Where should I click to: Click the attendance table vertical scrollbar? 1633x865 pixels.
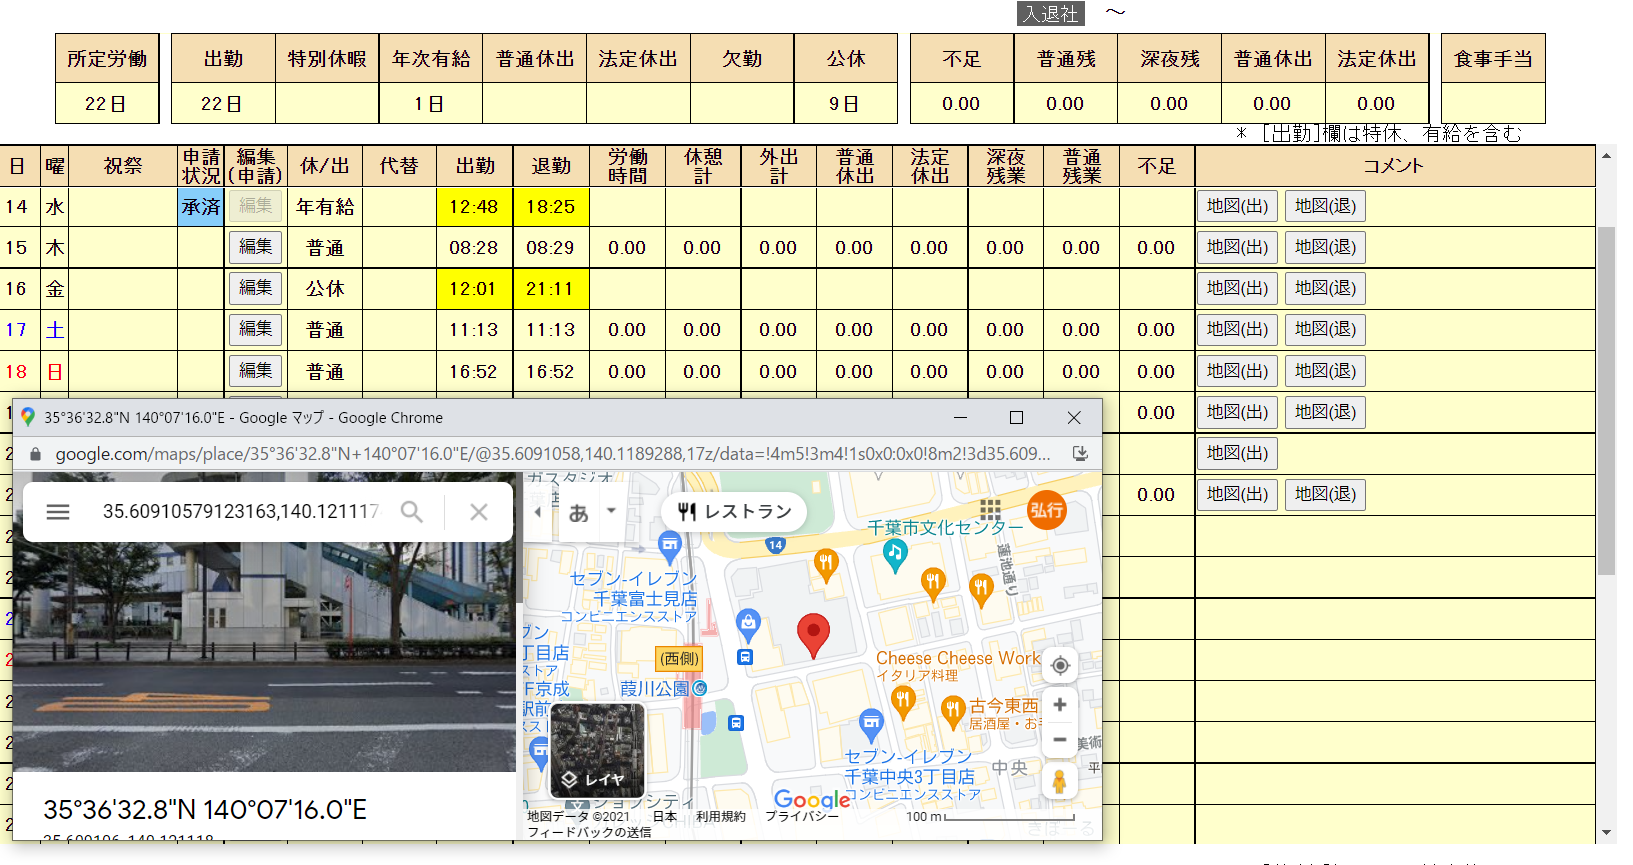[x=1606, y=400]
